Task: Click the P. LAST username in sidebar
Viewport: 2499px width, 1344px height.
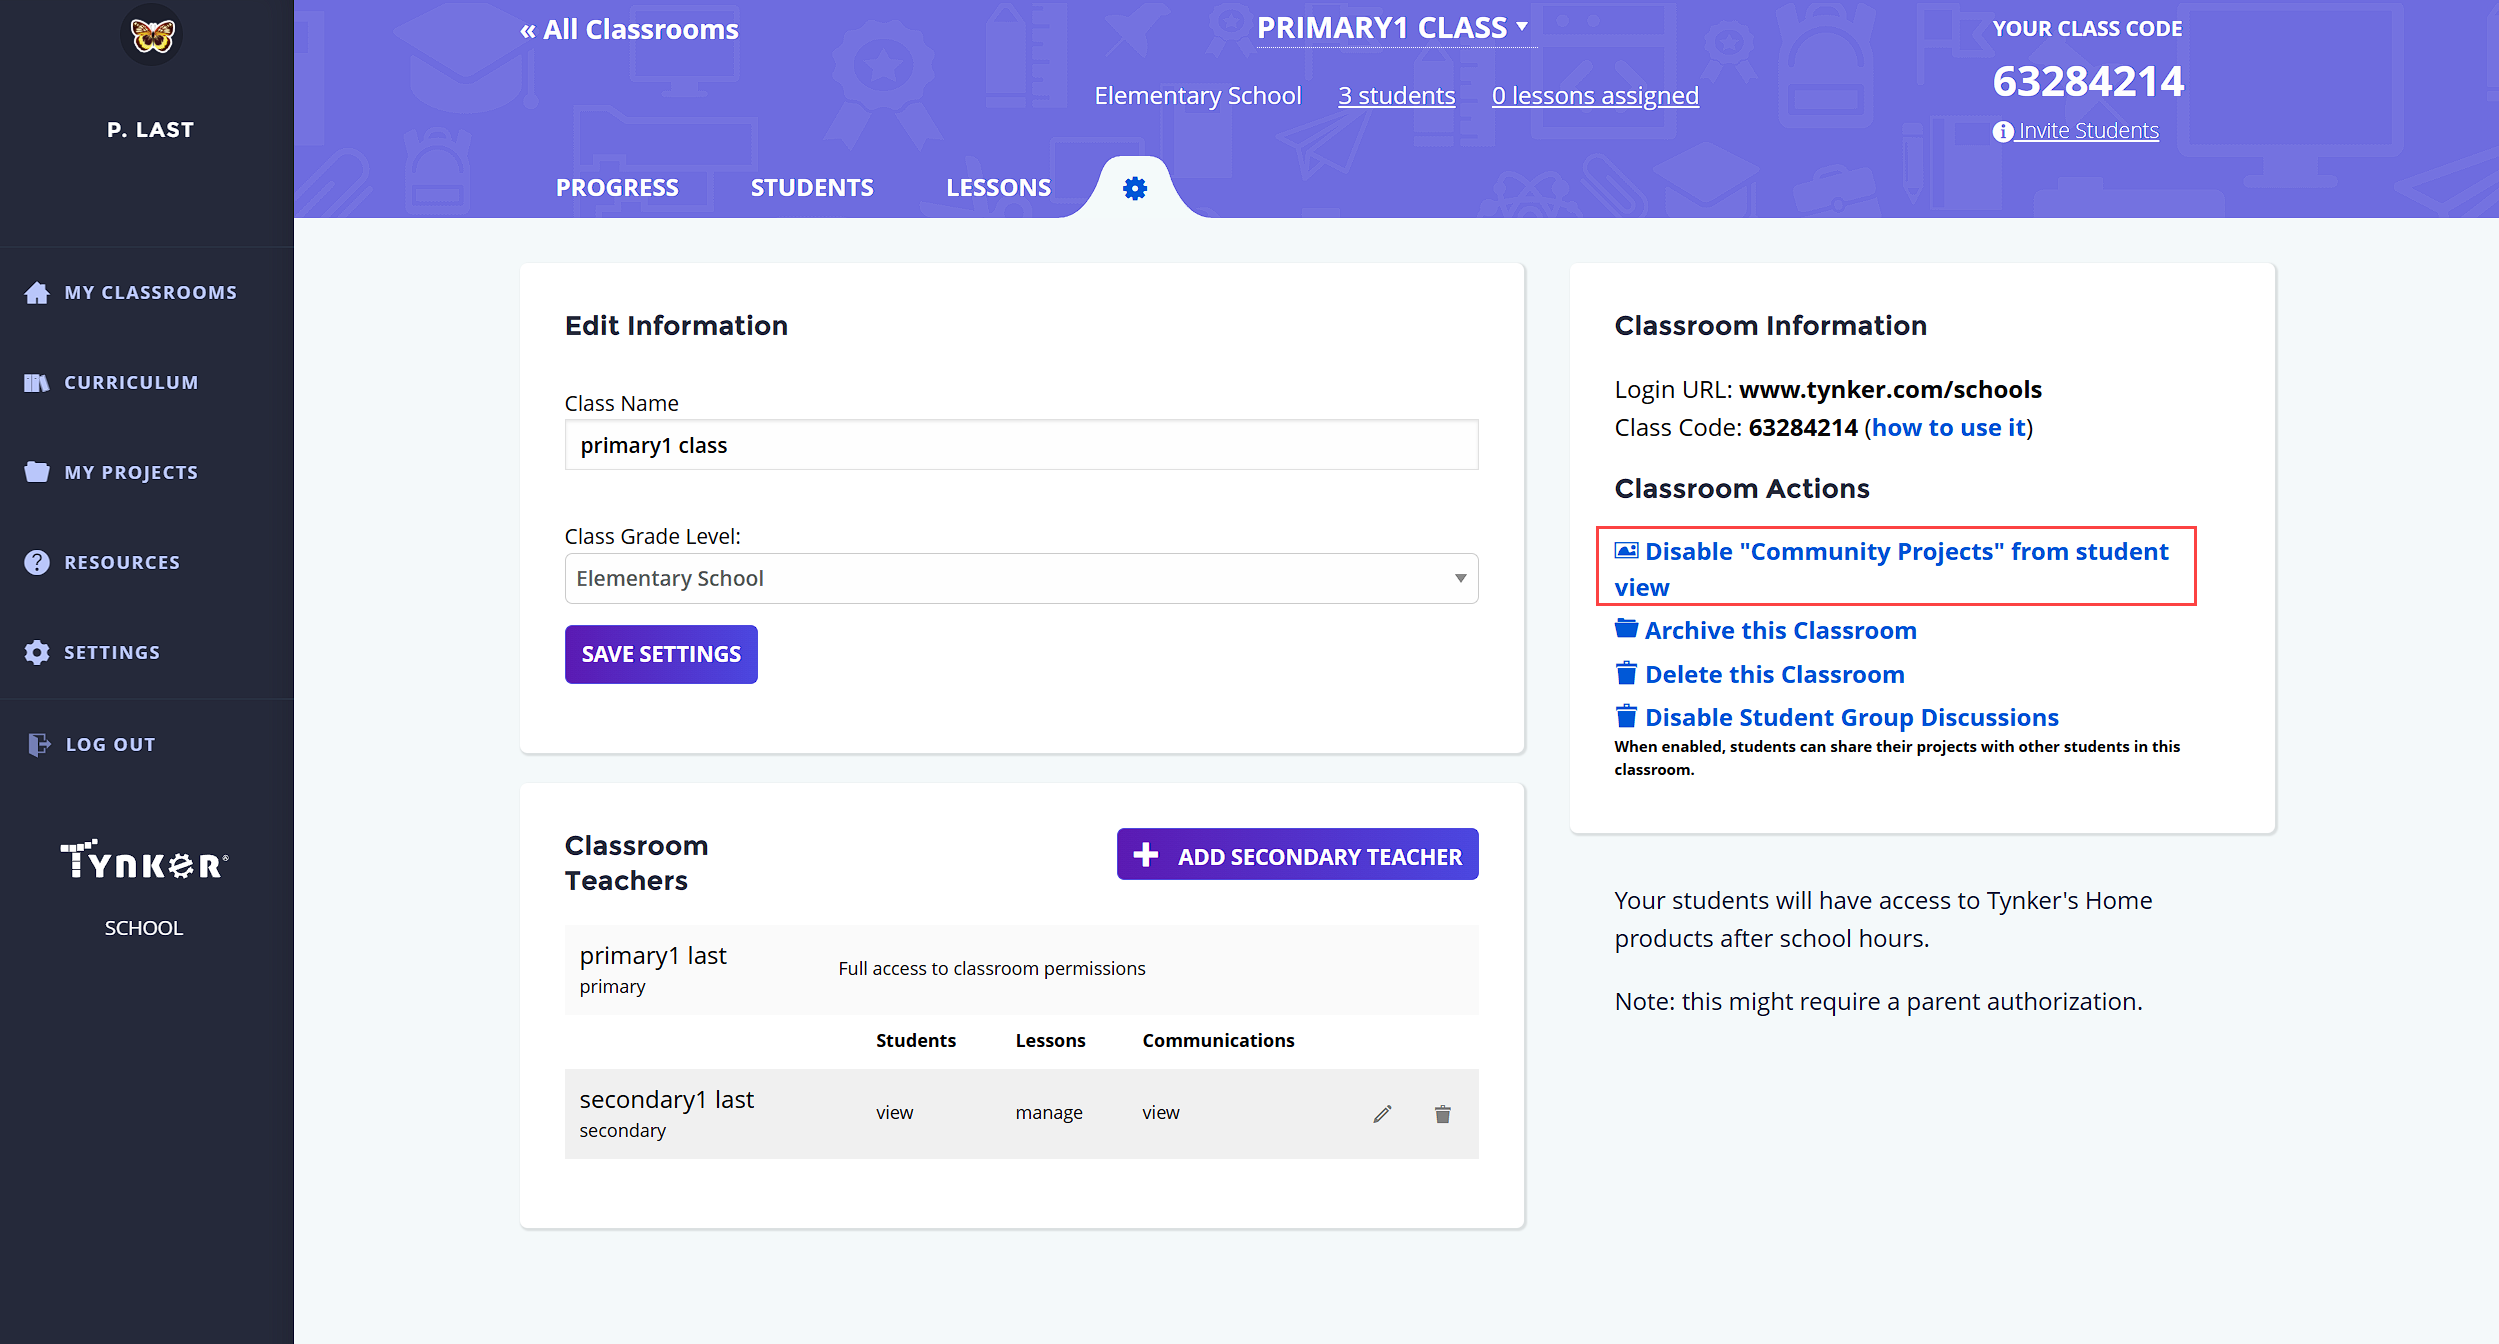Action: click(151, 130)
